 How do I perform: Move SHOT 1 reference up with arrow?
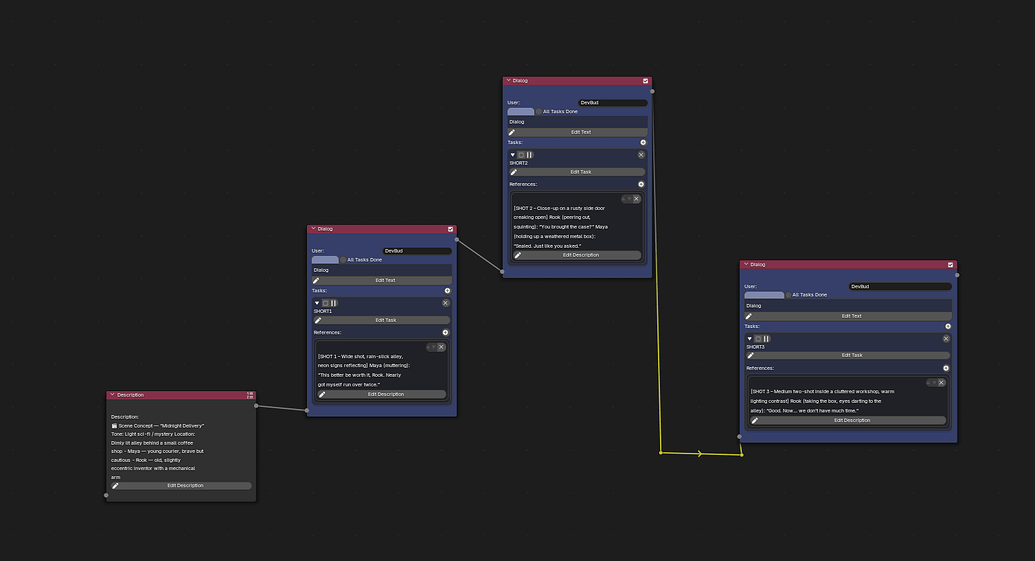point(428,347)
